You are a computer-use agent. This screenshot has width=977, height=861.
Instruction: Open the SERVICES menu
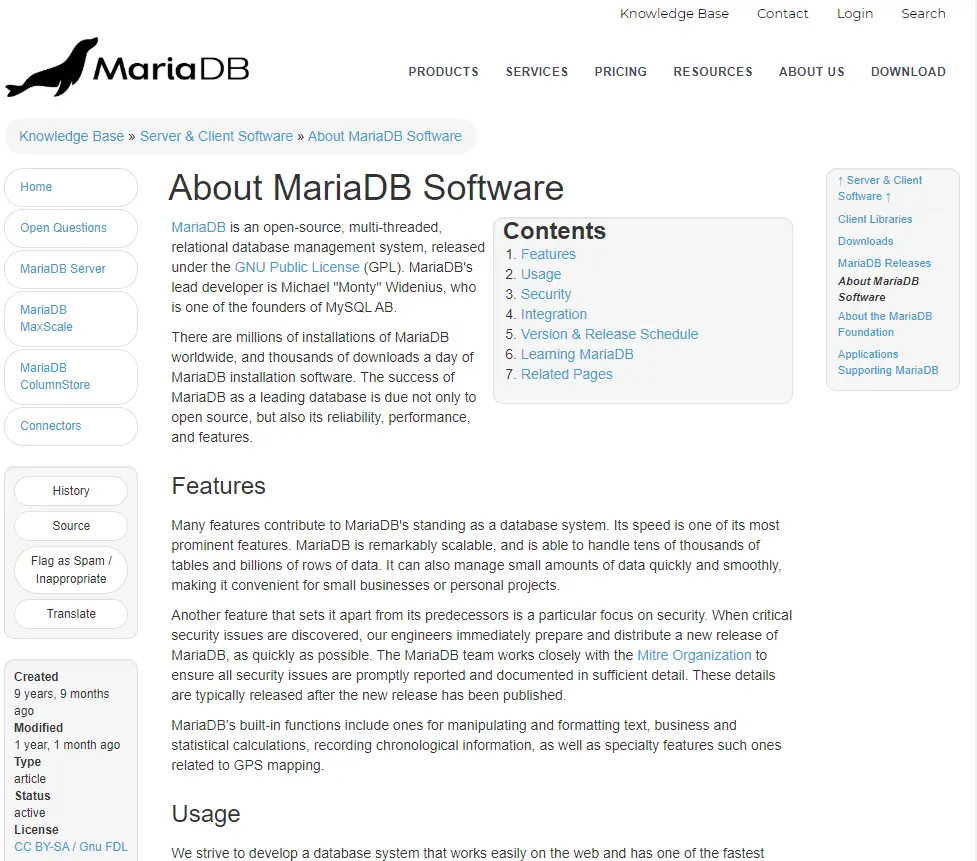(536, 72)
